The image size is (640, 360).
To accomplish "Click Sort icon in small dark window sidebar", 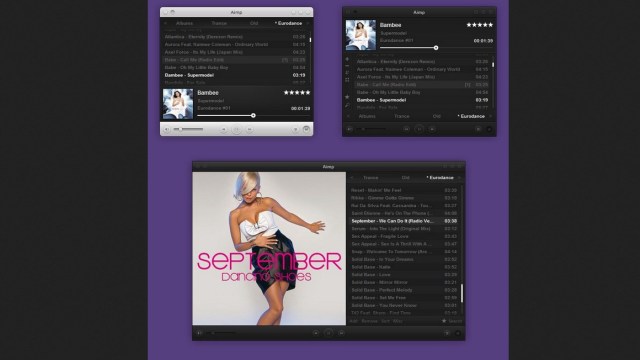I will tap(347, 73).
